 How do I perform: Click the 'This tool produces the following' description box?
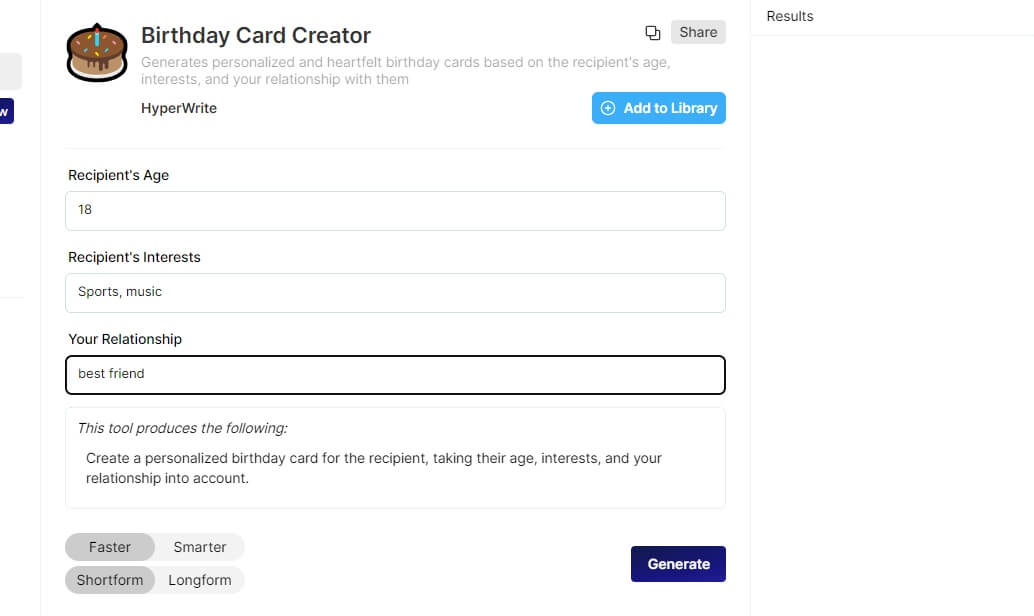tap(396, 458)
